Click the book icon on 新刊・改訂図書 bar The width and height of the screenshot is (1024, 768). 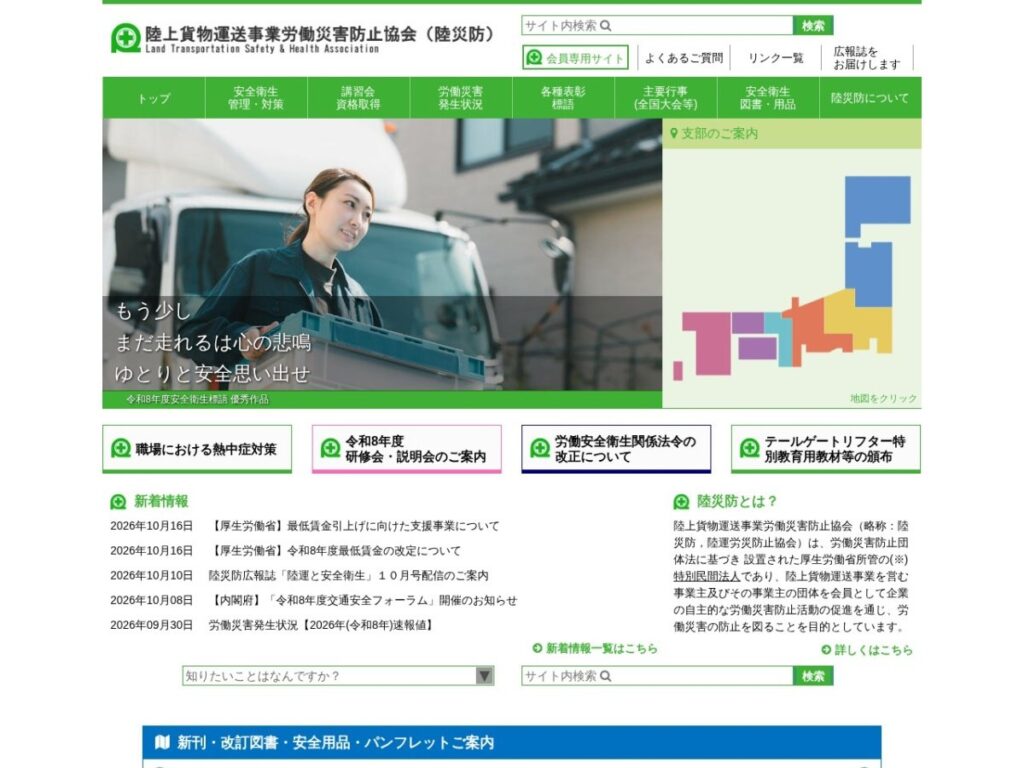coord(162,742)
